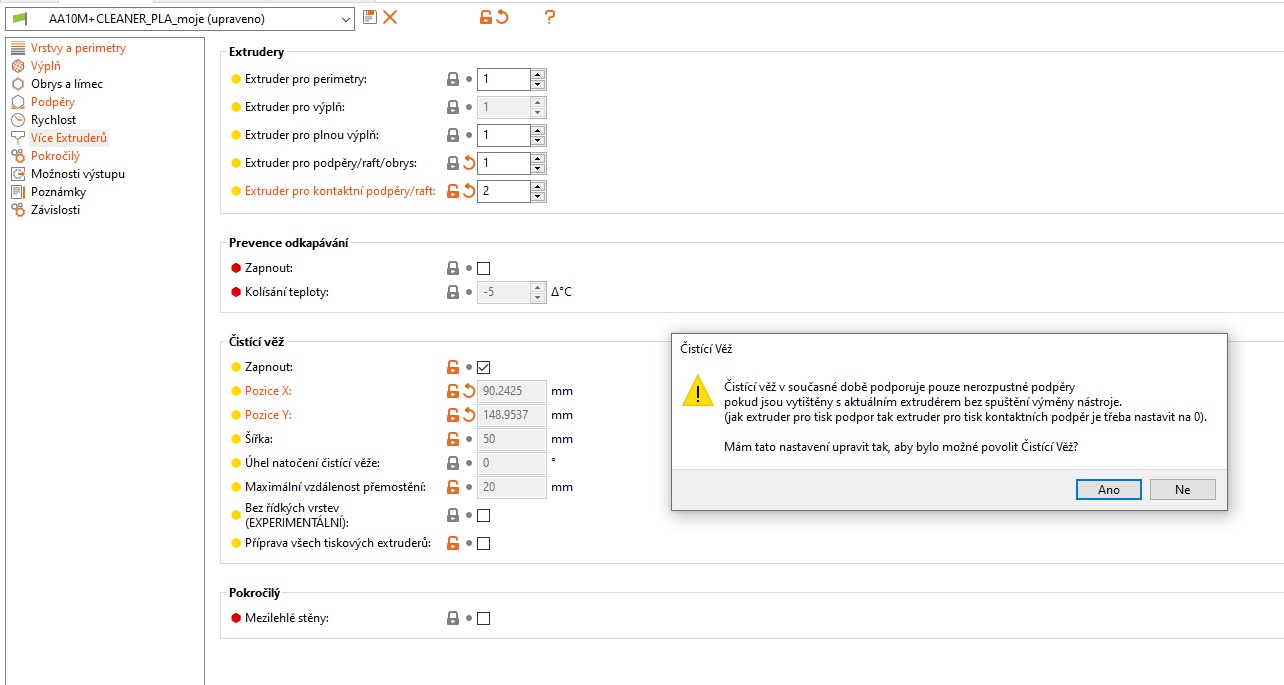Click the lock icon beside Extruder pro perimetry

click(453, 79)
